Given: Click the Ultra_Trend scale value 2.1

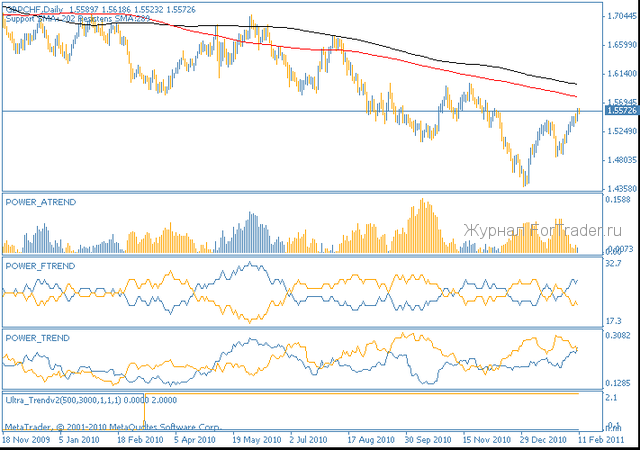Looking at the screenshot, I should [611, 397].
